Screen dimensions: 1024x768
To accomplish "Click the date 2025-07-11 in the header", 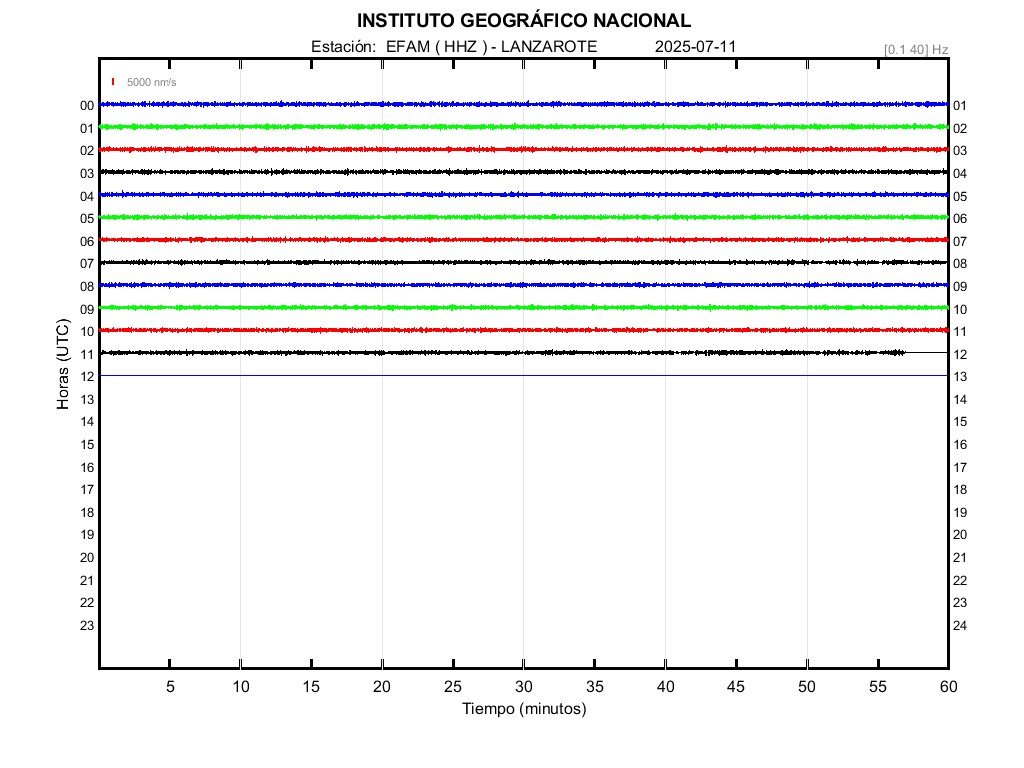I will click(696, 47).
